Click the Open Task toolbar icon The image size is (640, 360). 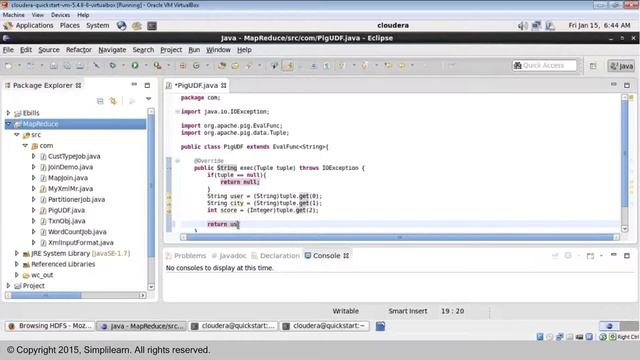[235, 65]
